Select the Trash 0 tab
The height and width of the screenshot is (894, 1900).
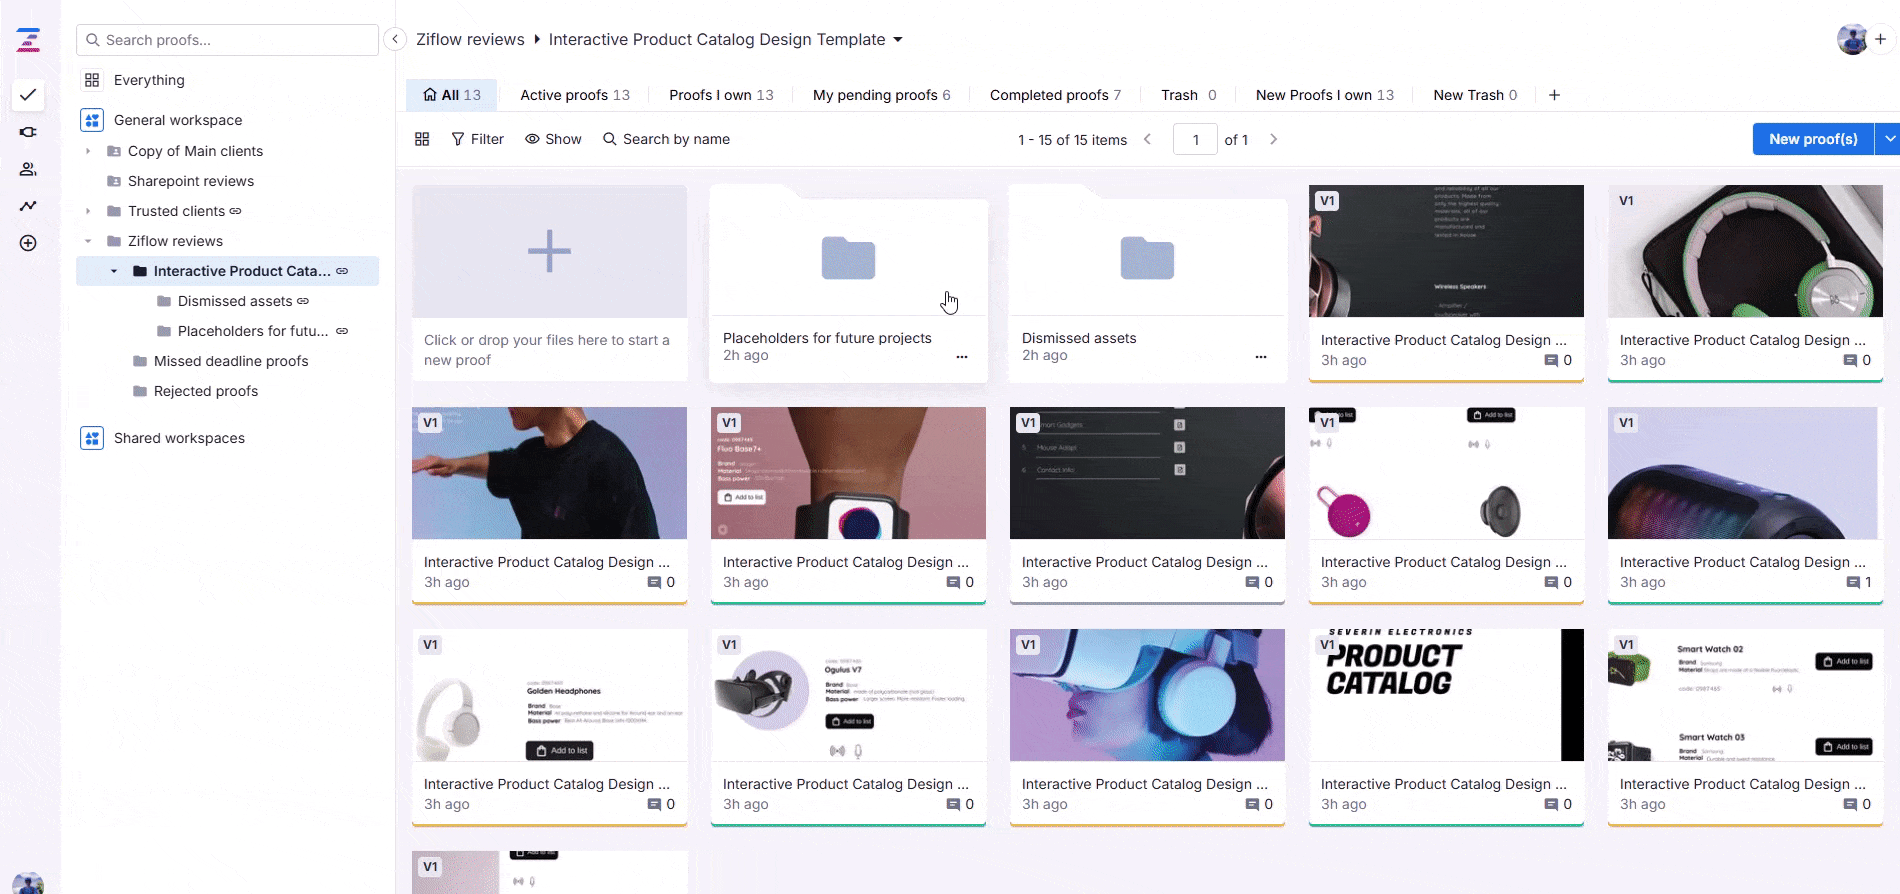pyautogui.click(x=1188, y=95)
